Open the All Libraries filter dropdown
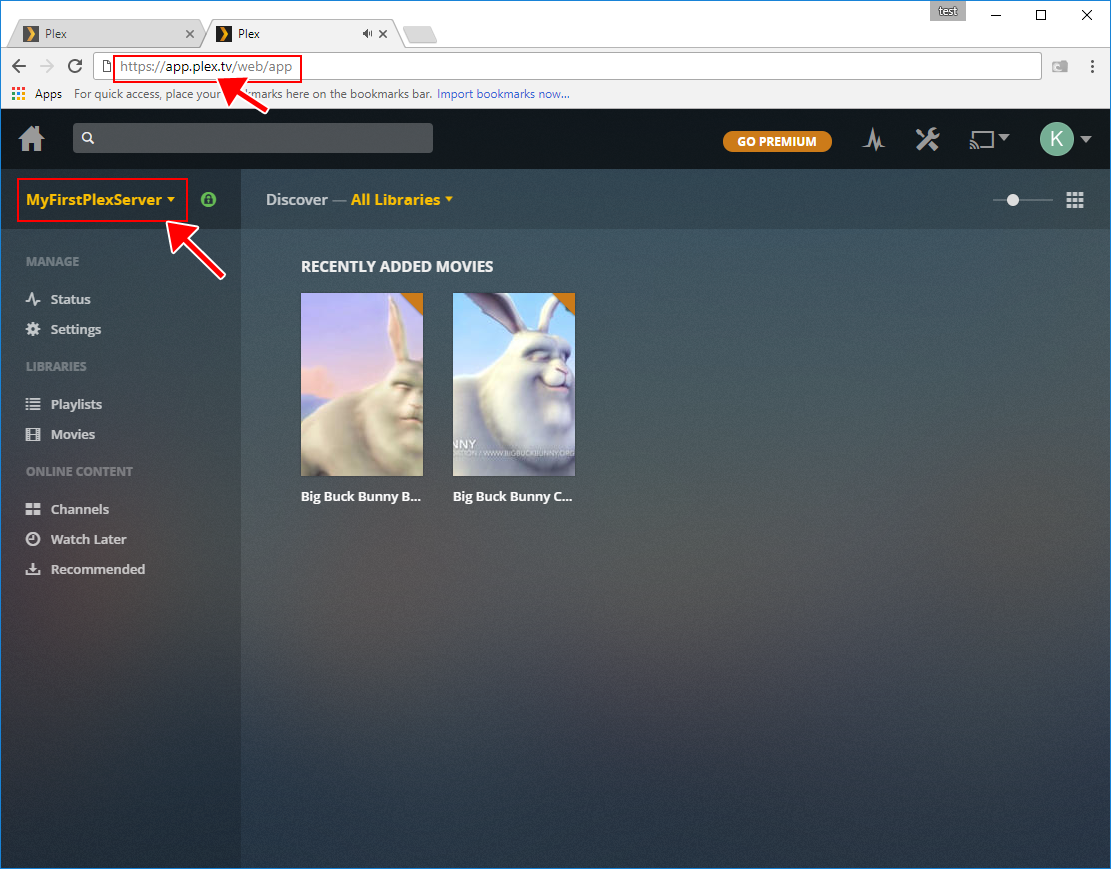The height and width of the screenshot is (869, 1111). (x=401, y=200)
